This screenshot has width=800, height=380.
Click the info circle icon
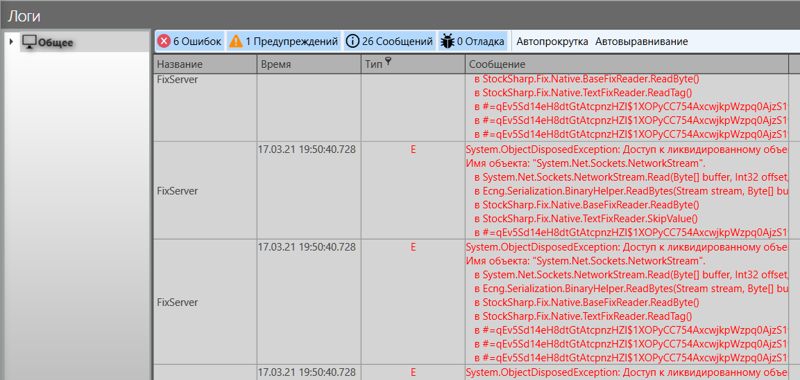(x=353, y=41)
